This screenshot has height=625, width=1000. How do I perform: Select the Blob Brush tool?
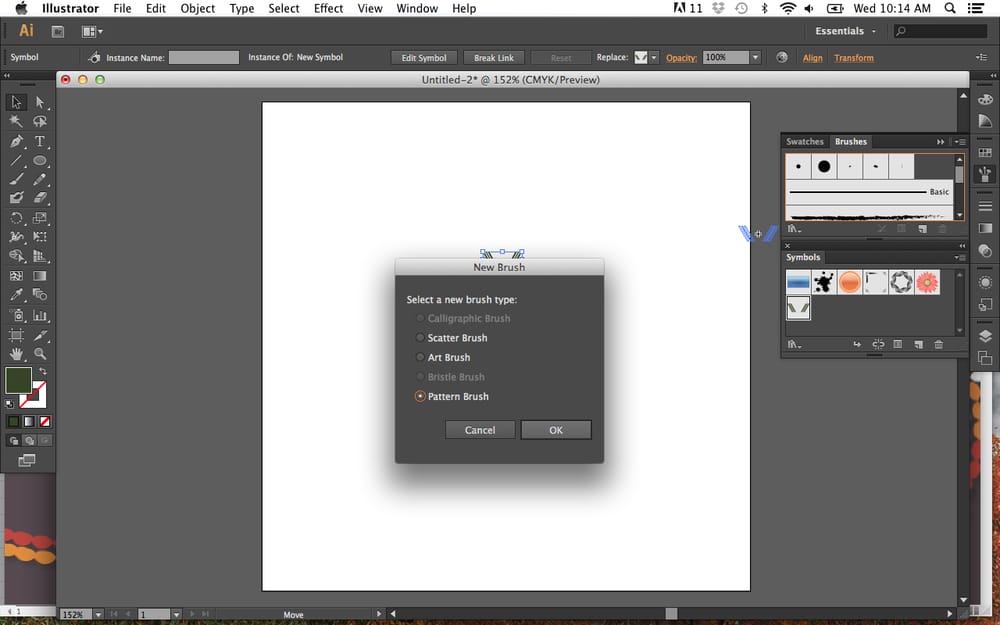(16, 198)
